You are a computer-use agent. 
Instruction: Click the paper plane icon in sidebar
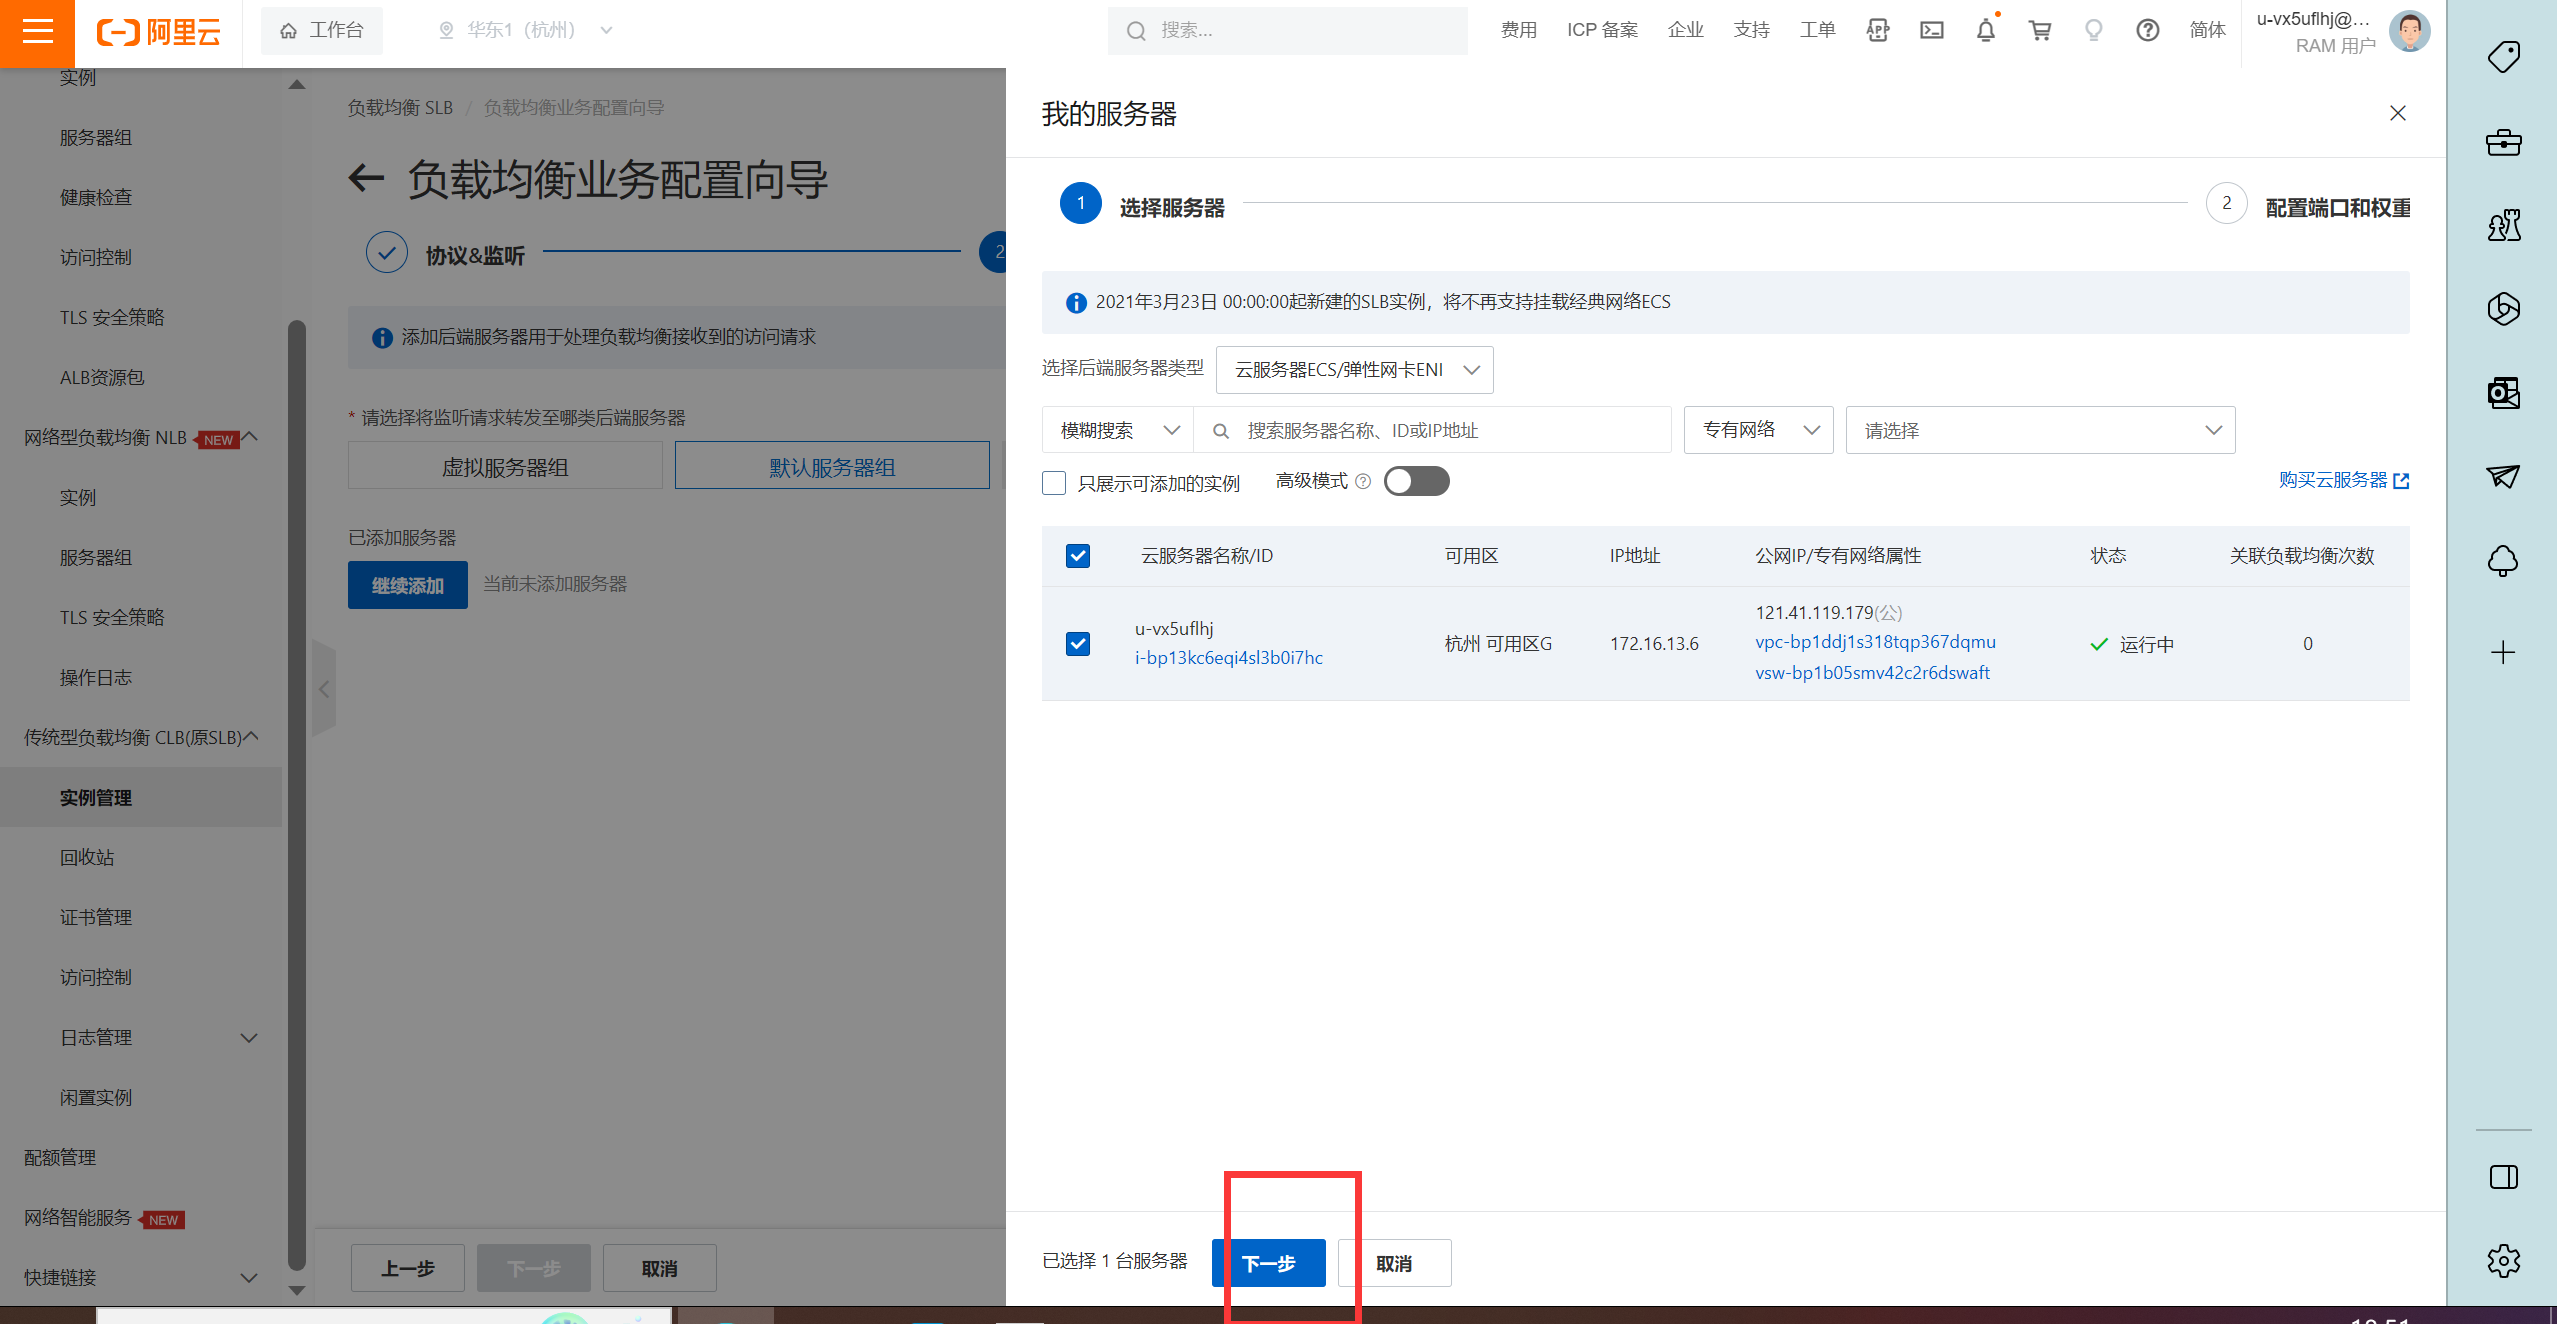[x=2504, y=477]
